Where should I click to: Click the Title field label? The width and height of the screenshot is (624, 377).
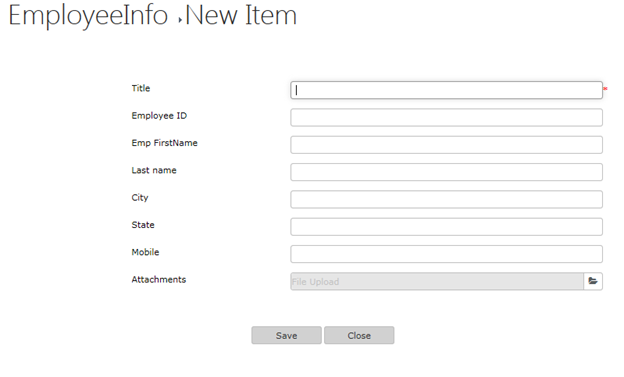point(141,88)
